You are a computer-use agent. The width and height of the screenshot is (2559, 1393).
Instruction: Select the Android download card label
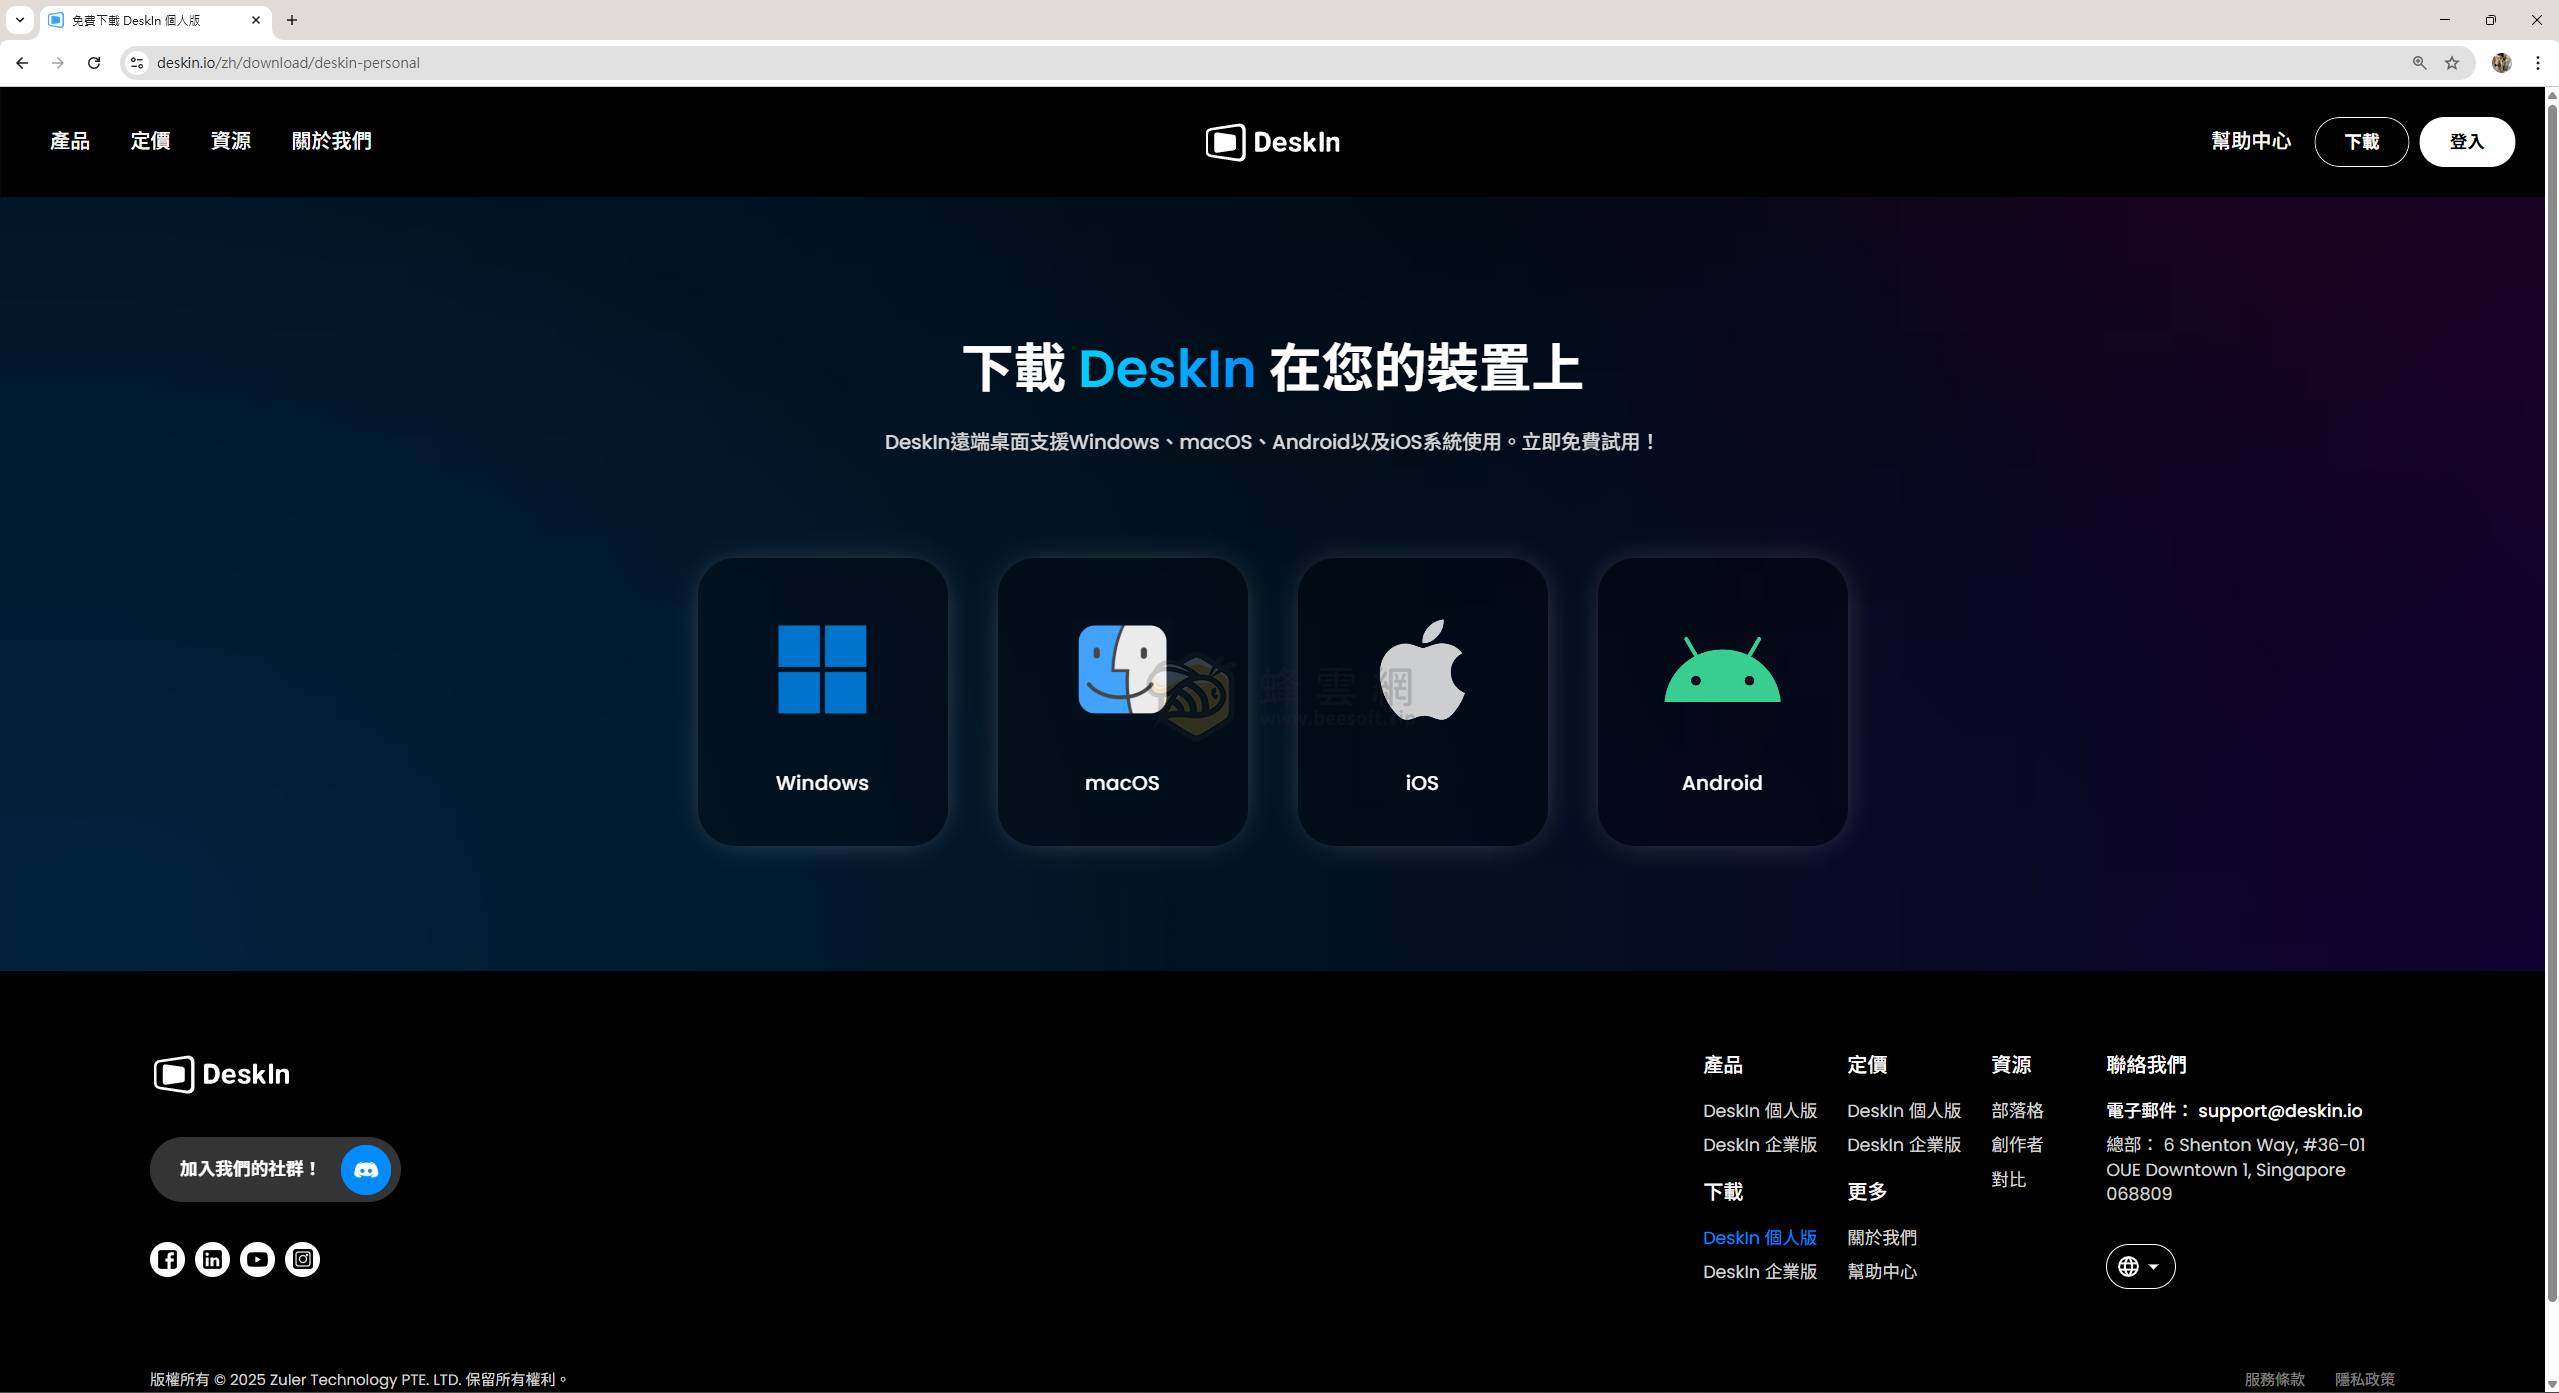(1722, 783)
